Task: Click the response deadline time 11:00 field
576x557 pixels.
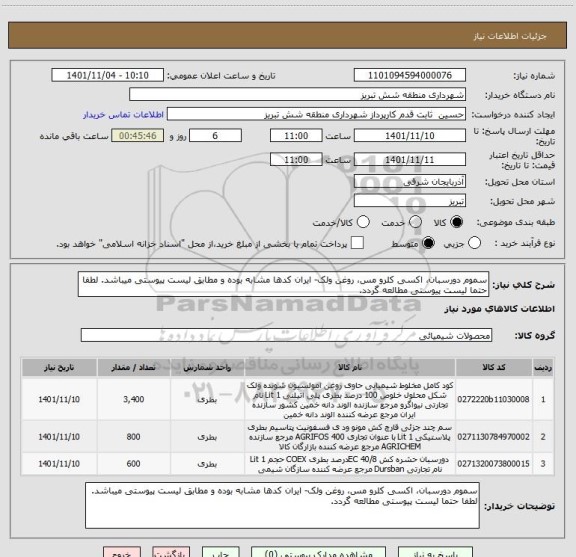Action: point(296,136)
